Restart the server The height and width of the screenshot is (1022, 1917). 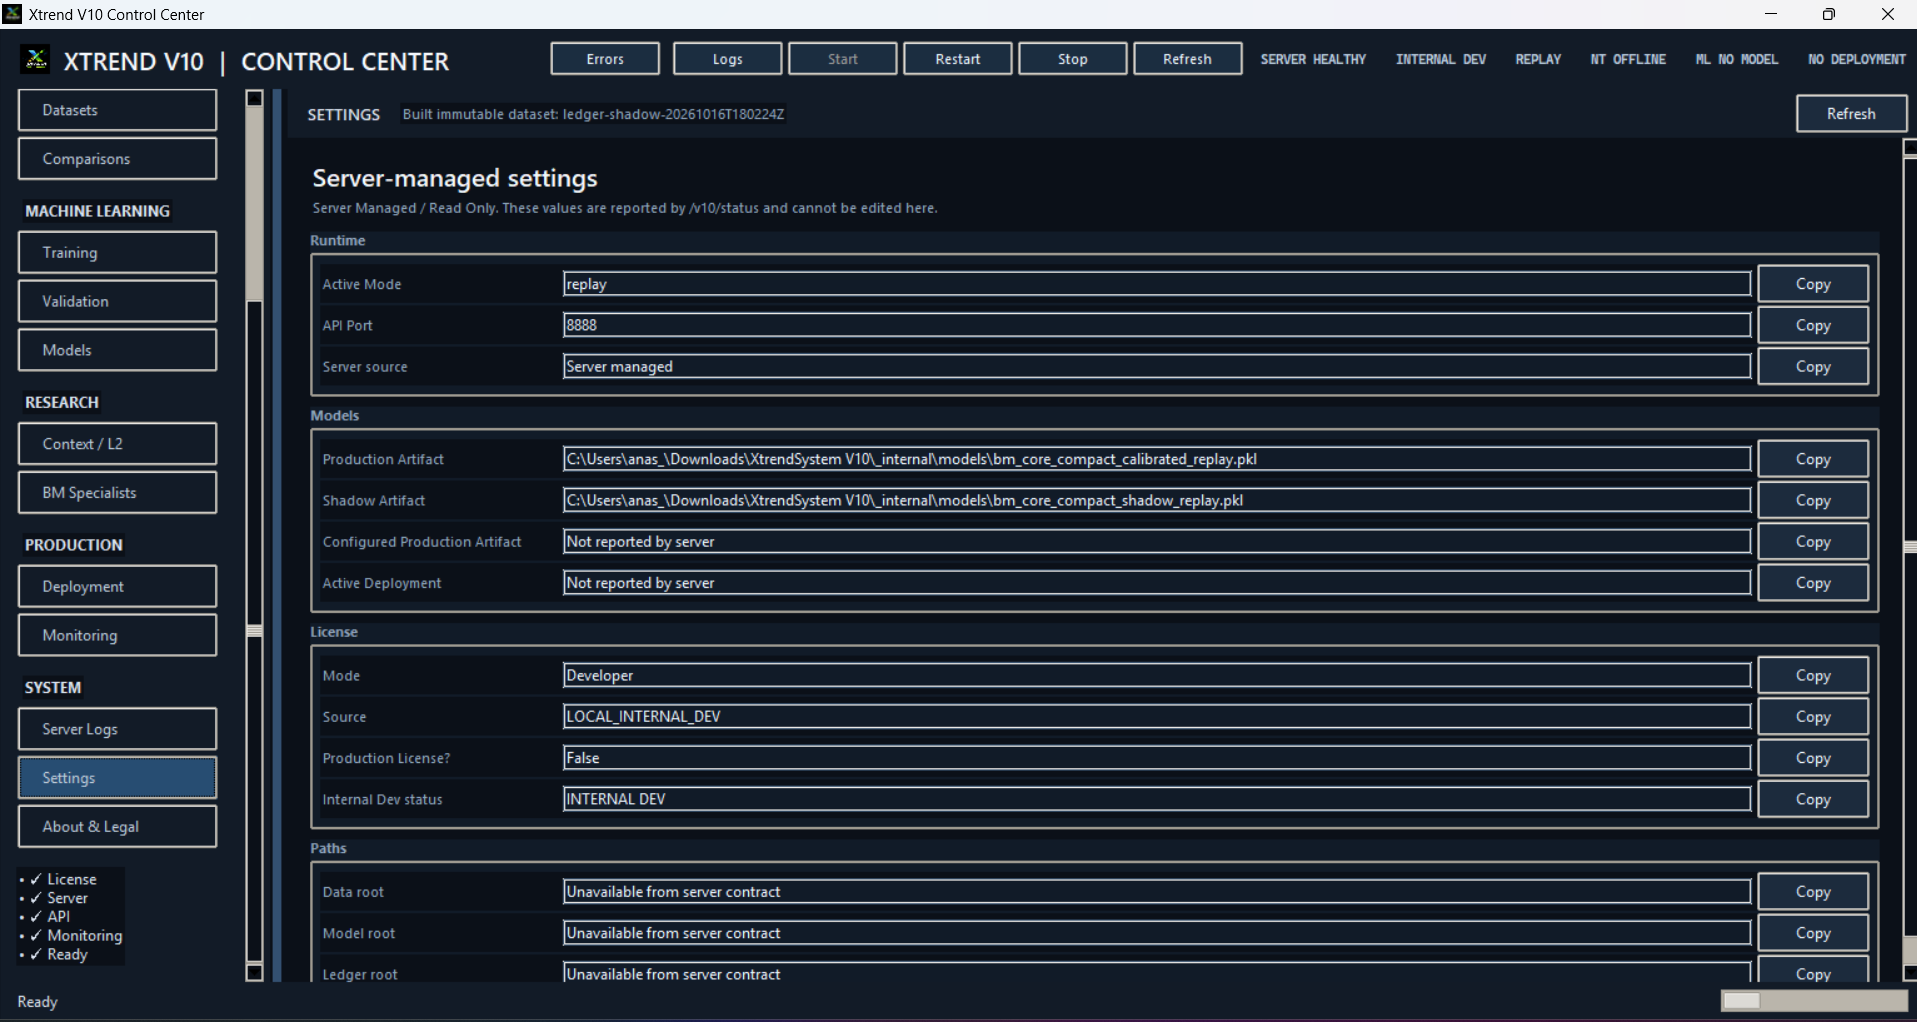958,59
